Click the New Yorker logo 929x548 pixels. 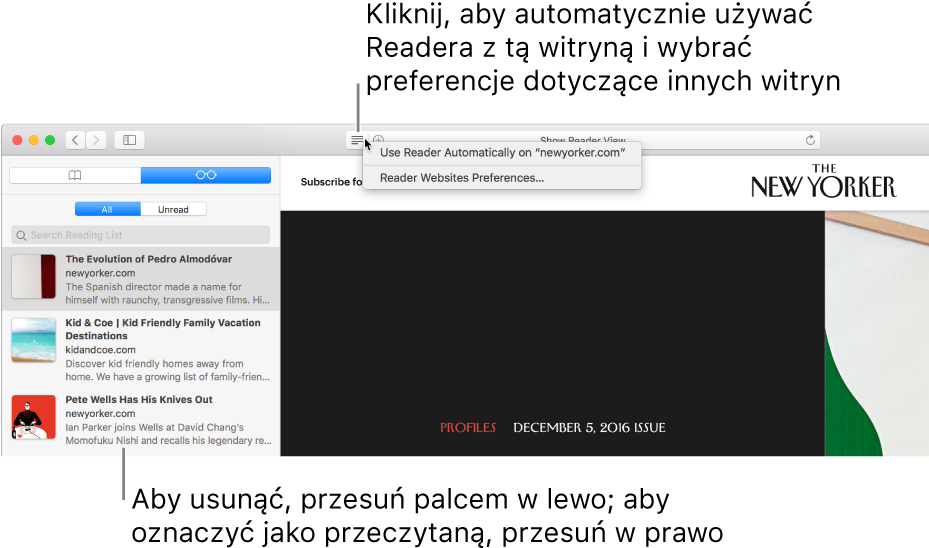tap(824, 181)
